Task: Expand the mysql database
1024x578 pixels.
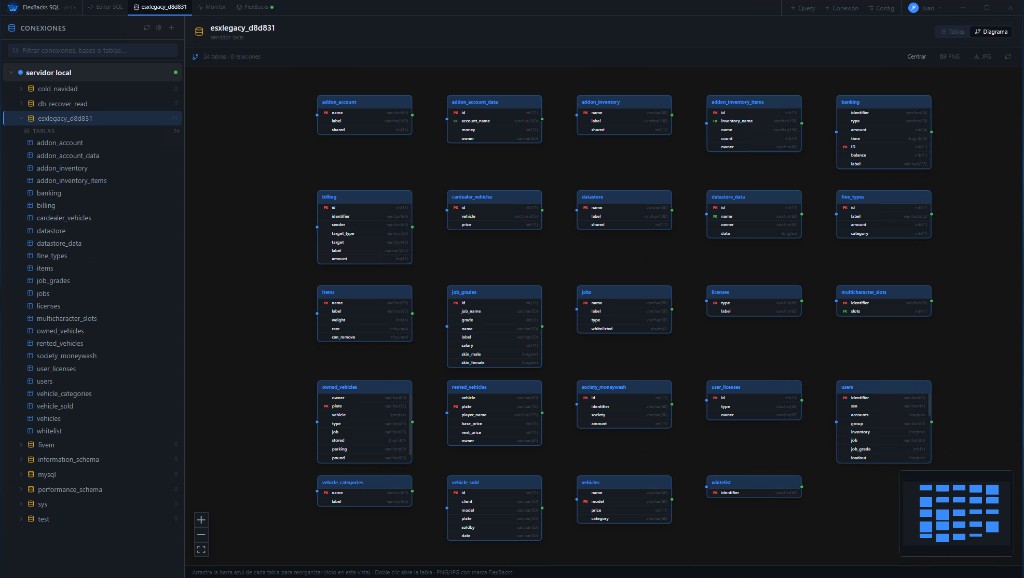Action: point(21,474)
